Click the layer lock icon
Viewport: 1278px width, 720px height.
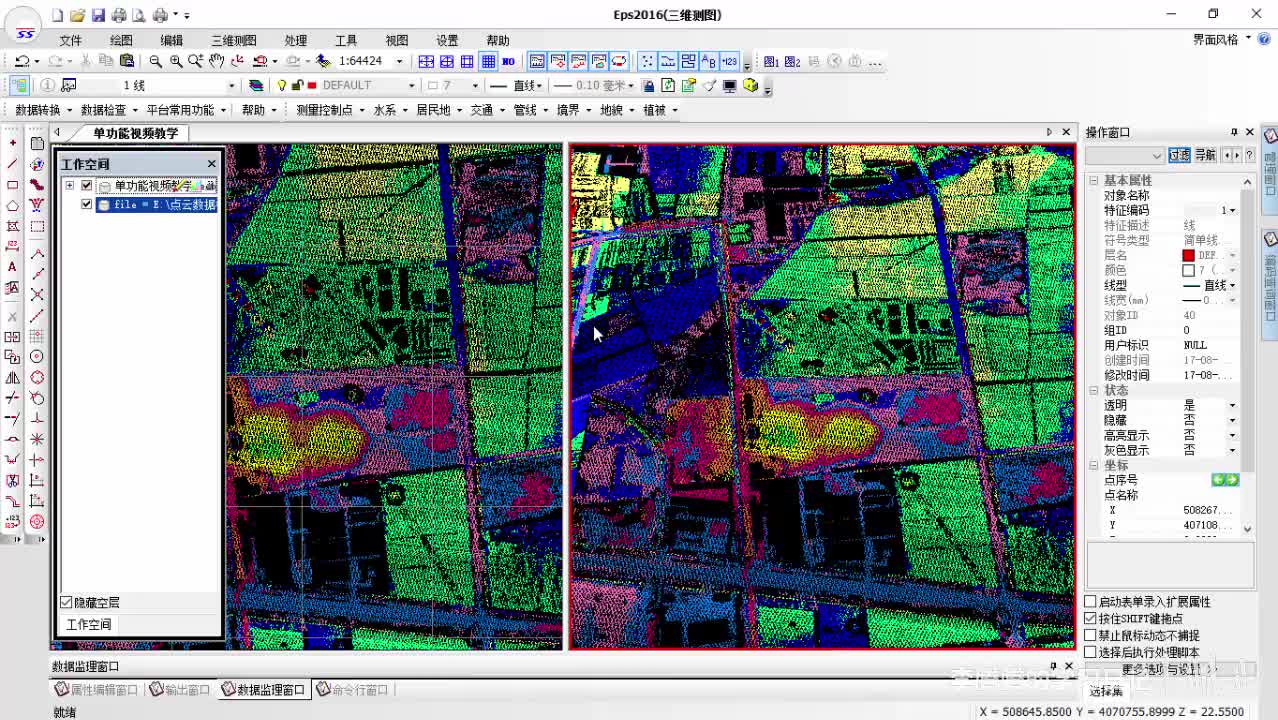click(x=297, y=86)
